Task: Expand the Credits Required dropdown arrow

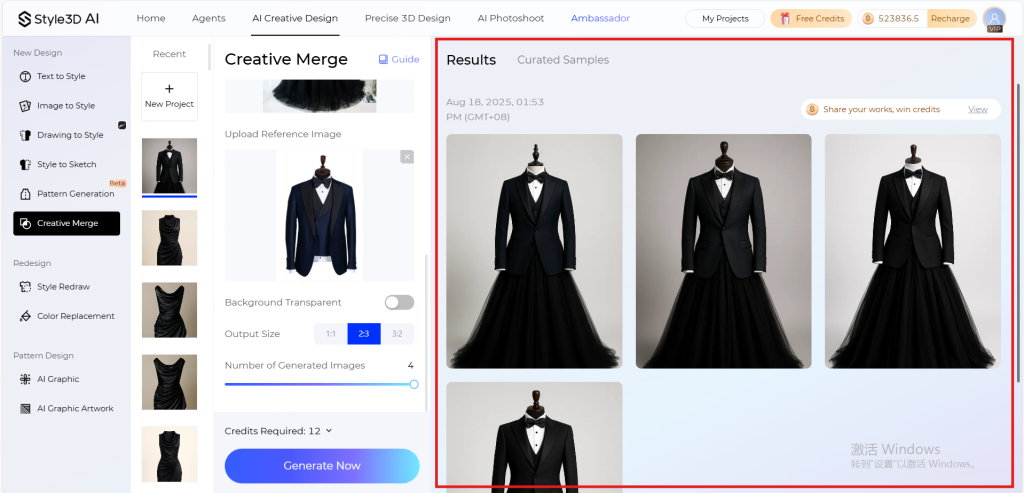Action: [x=328, y=431]
